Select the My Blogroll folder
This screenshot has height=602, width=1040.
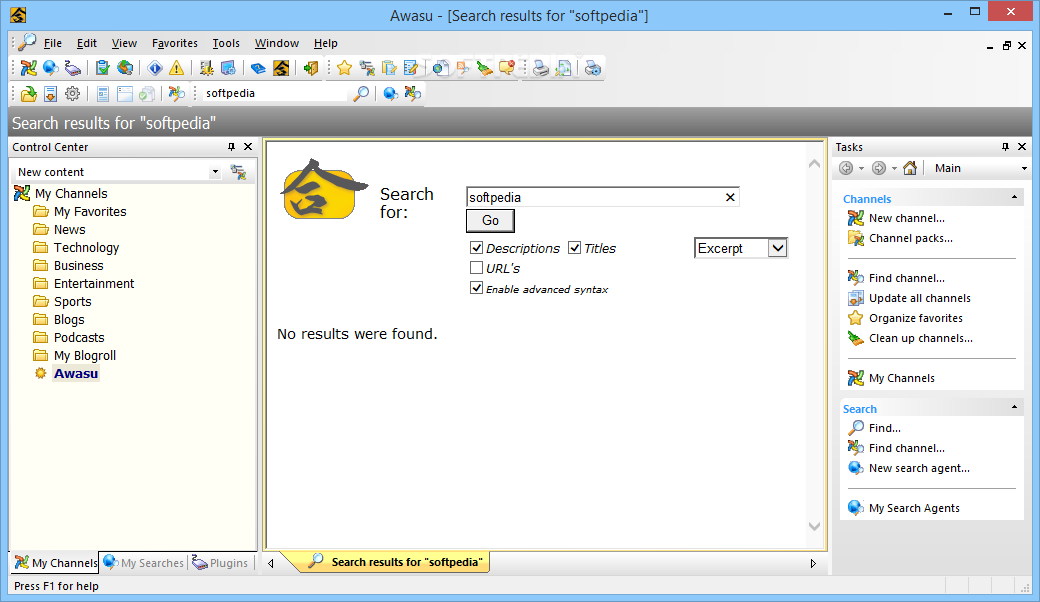click(85, 355)
